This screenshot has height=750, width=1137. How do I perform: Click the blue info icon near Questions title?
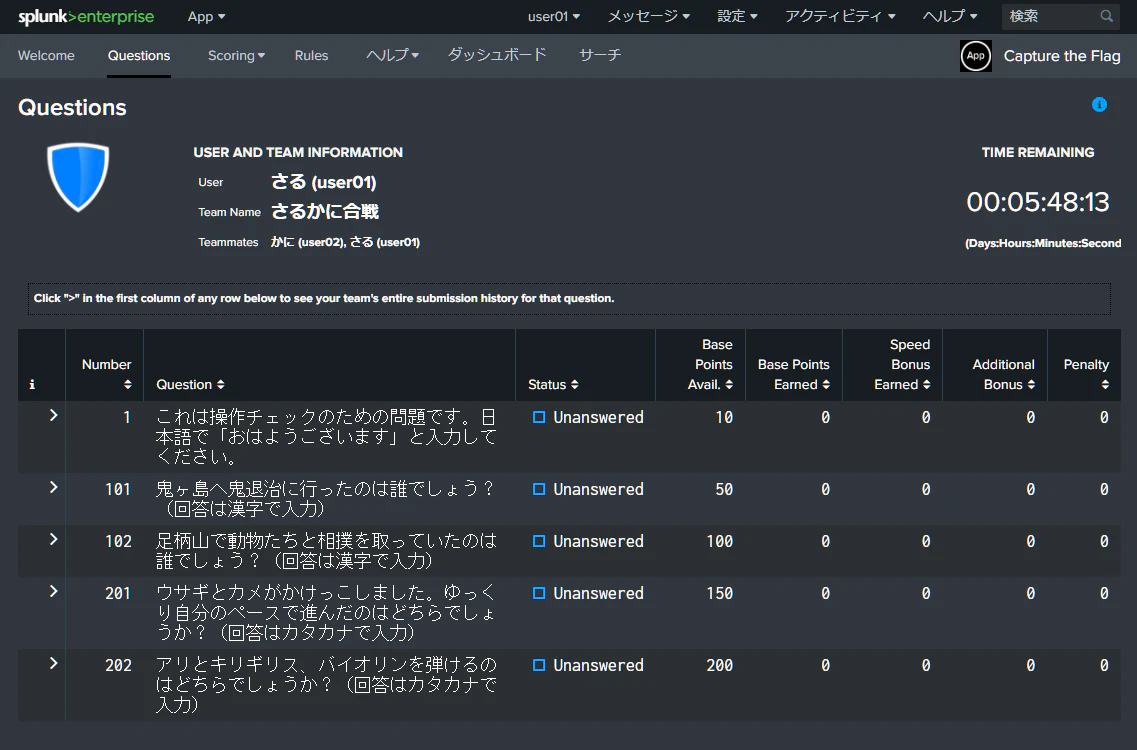[x=1099, y=105]
